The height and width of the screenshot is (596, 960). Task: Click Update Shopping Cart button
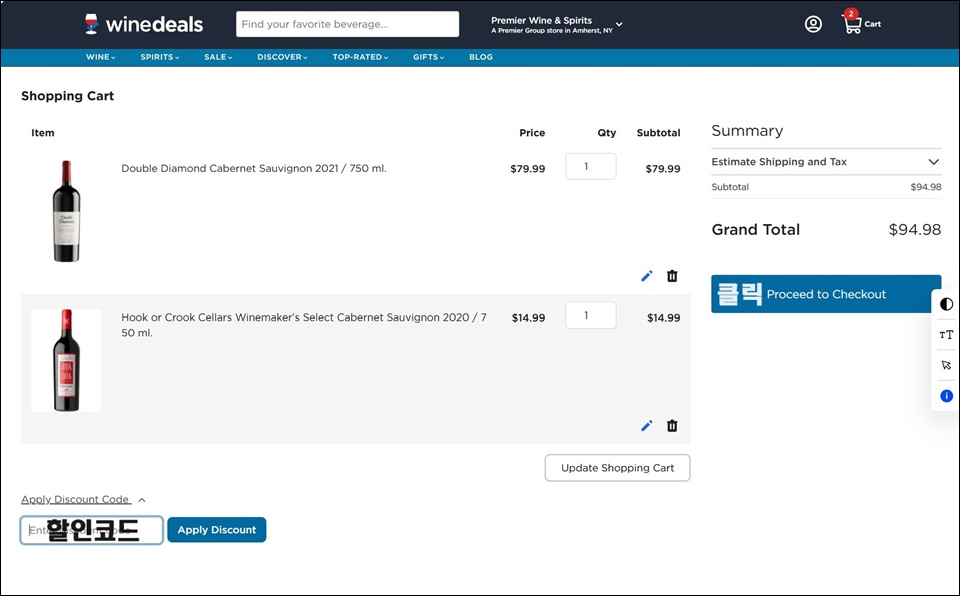[617, 468]
